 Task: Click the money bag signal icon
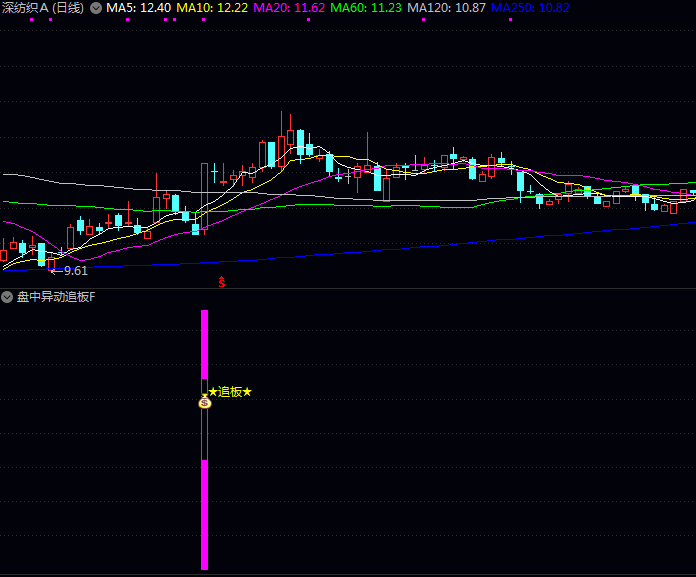pyautogui.click(x=205, y=402)
